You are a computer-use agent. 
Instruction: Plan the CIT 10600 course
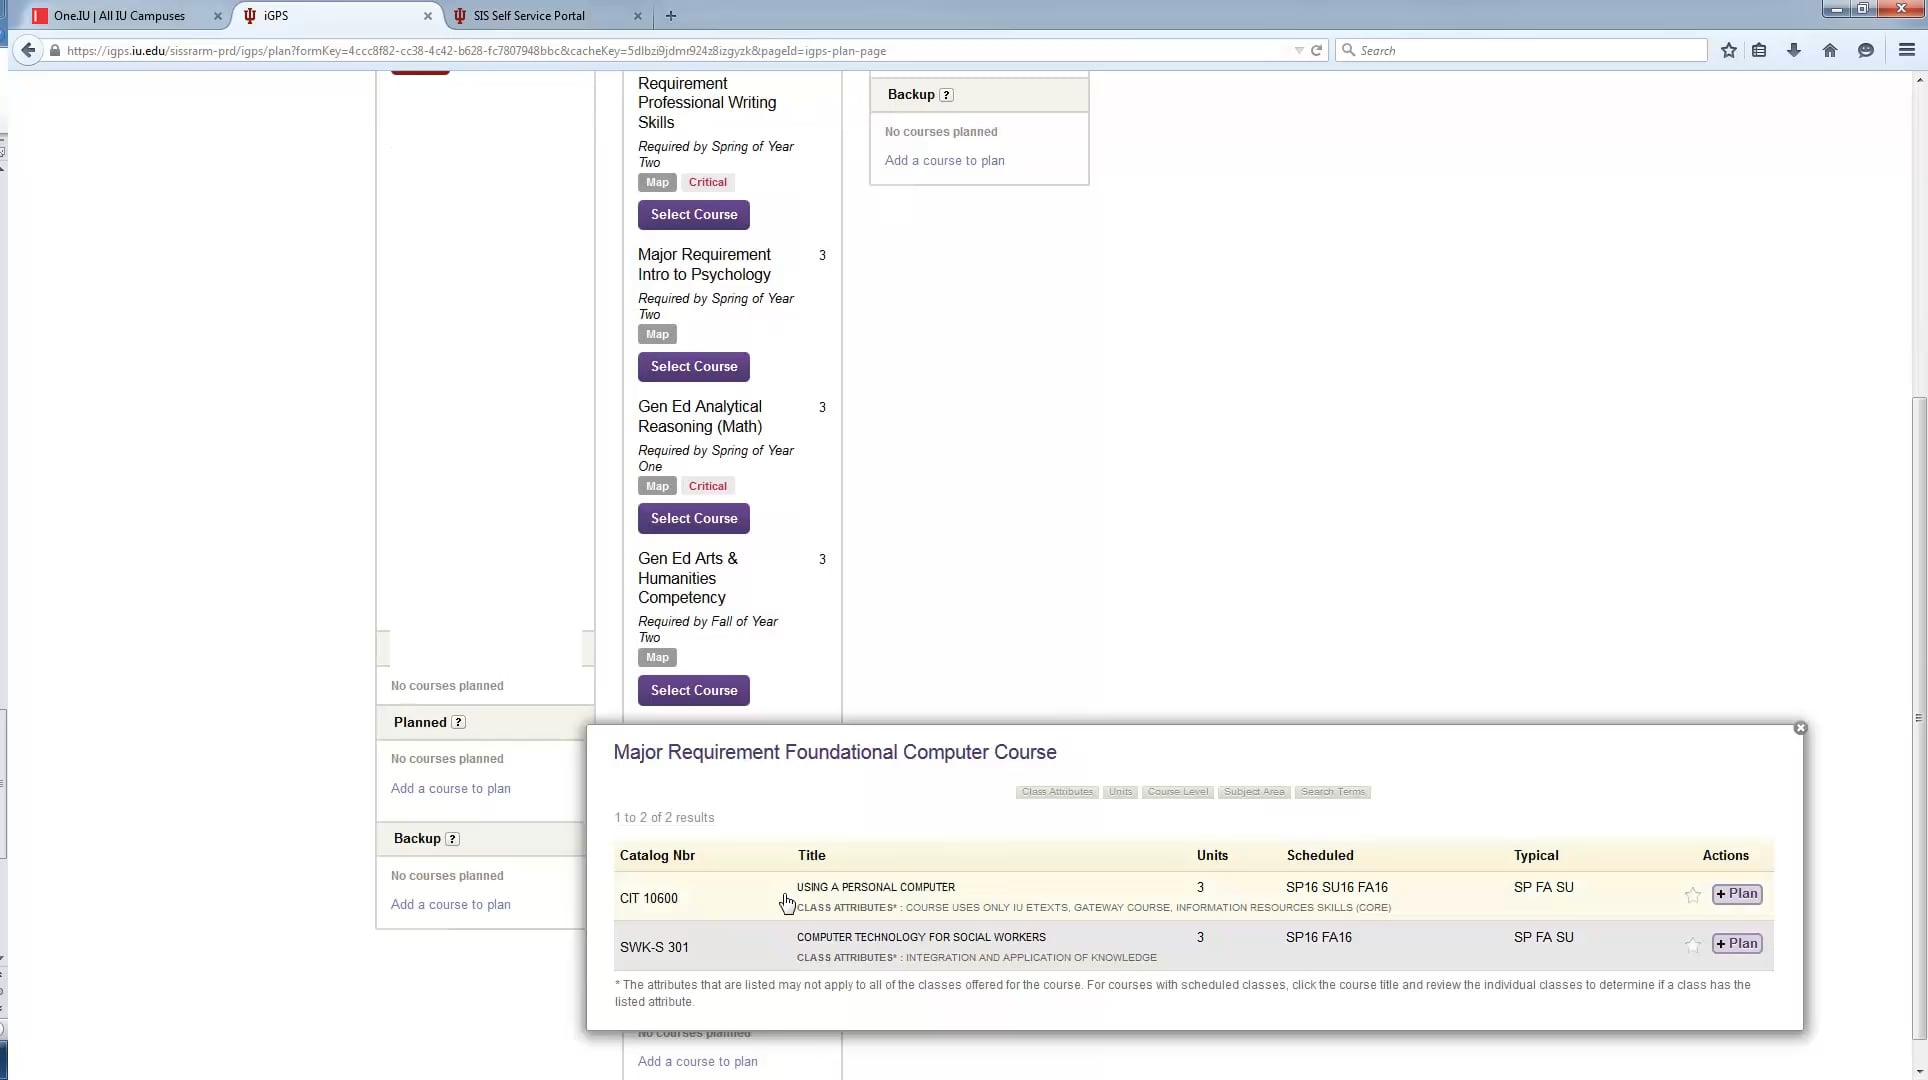(1736, 894)
